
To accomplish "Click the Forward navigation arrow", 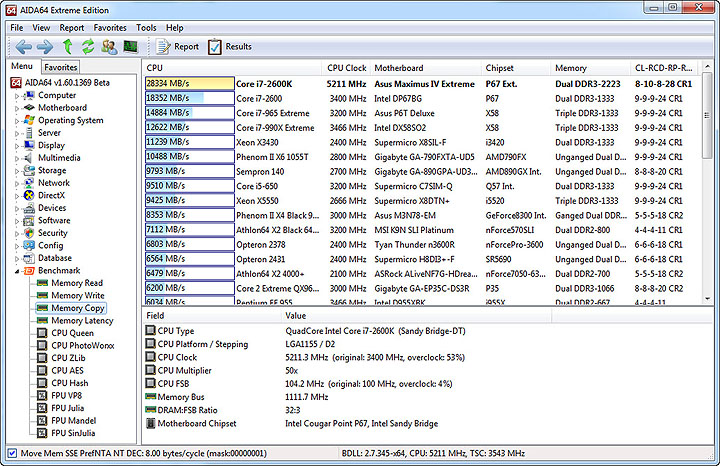I will (45, 46).
